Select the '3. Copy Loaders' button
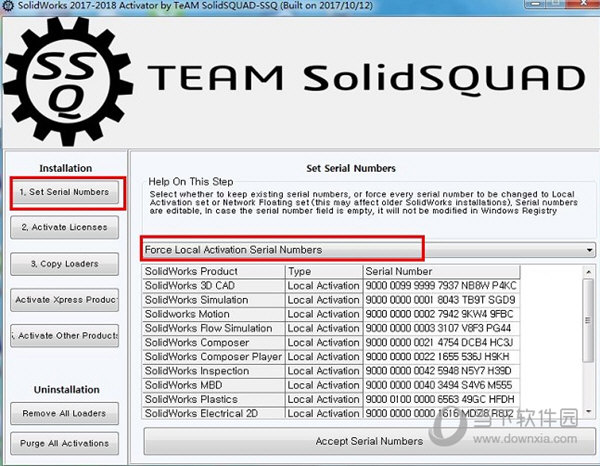The height and width of the screenshot is (466, 600). 64,264
